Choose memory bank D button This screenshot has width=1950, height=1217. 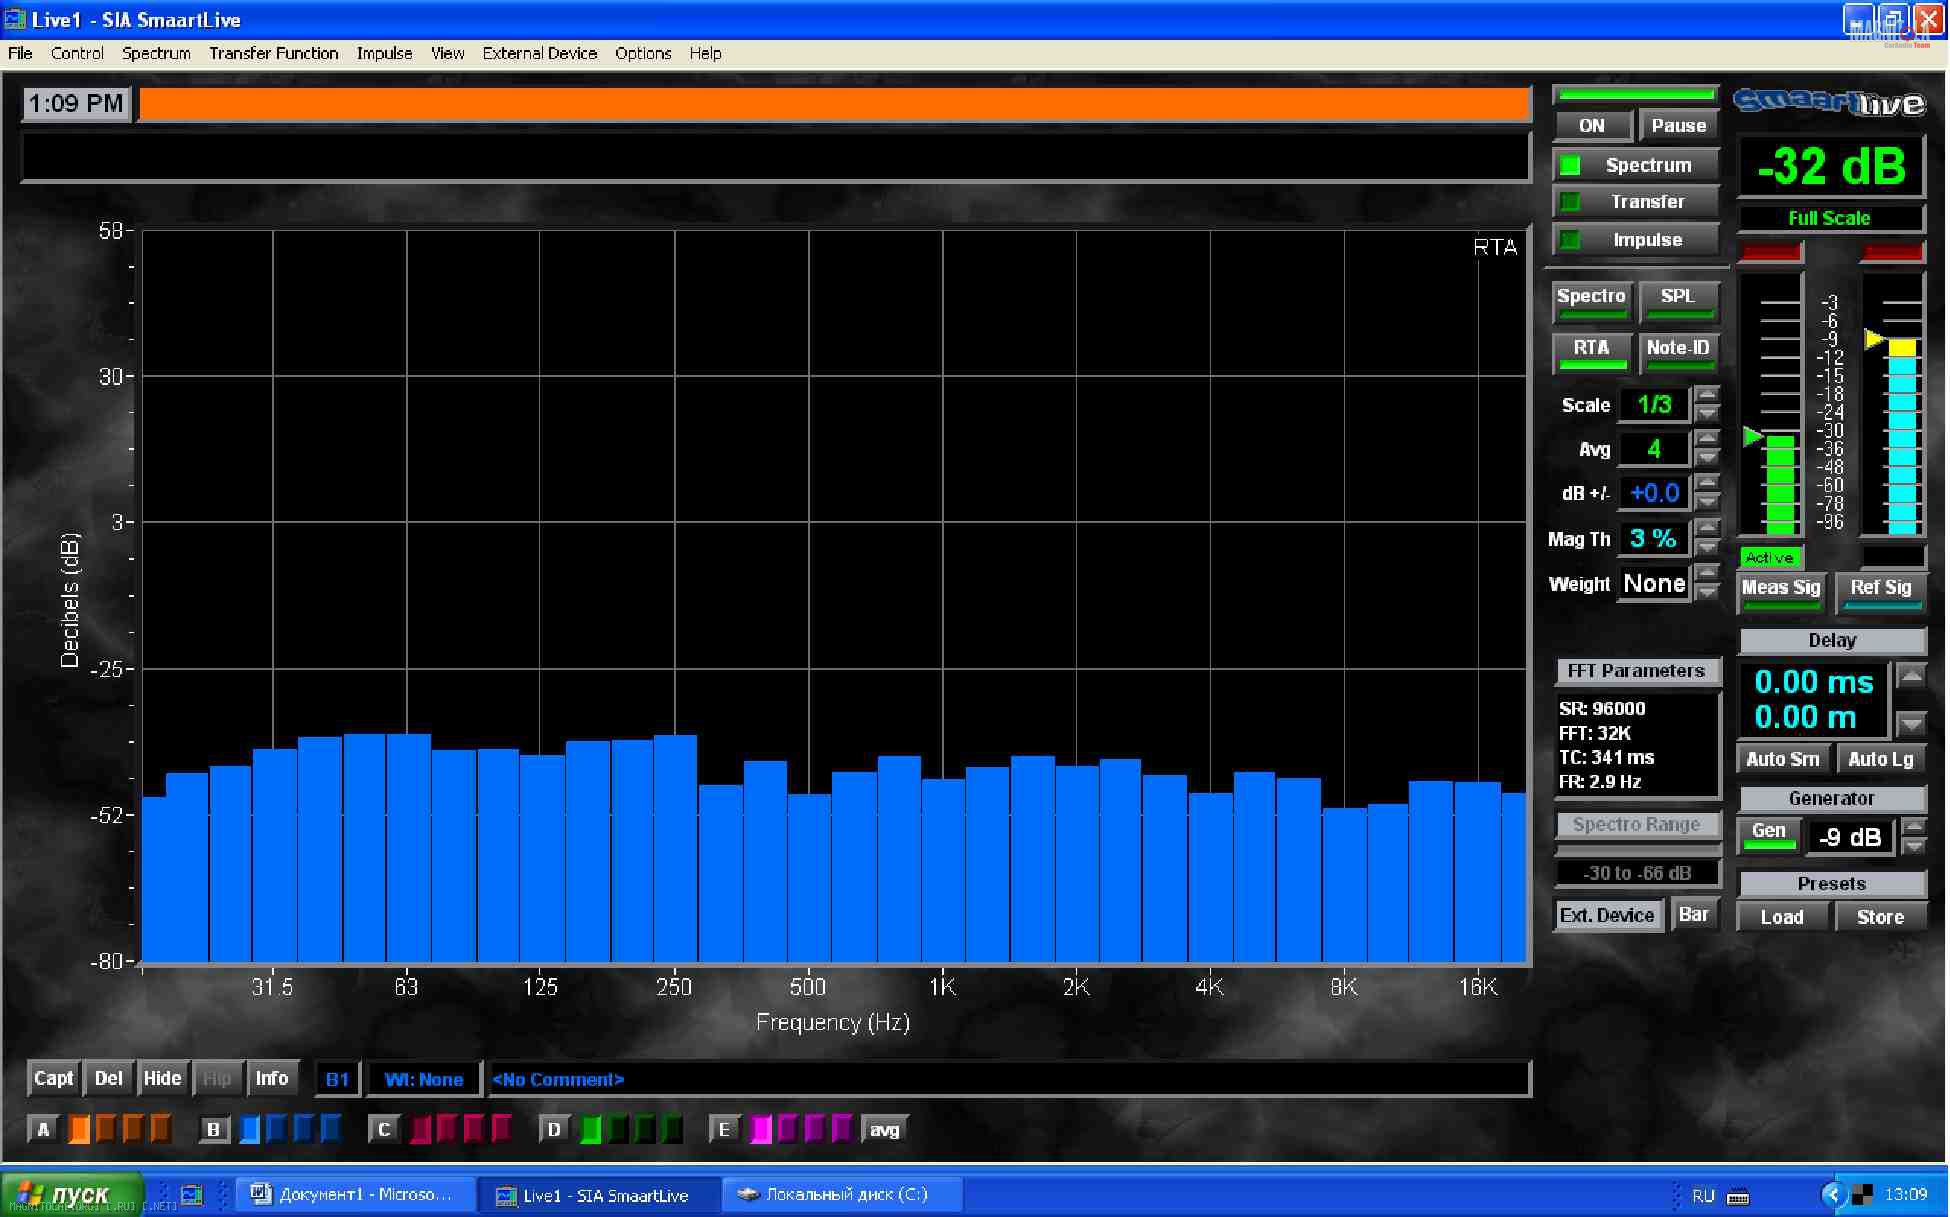554,1129
